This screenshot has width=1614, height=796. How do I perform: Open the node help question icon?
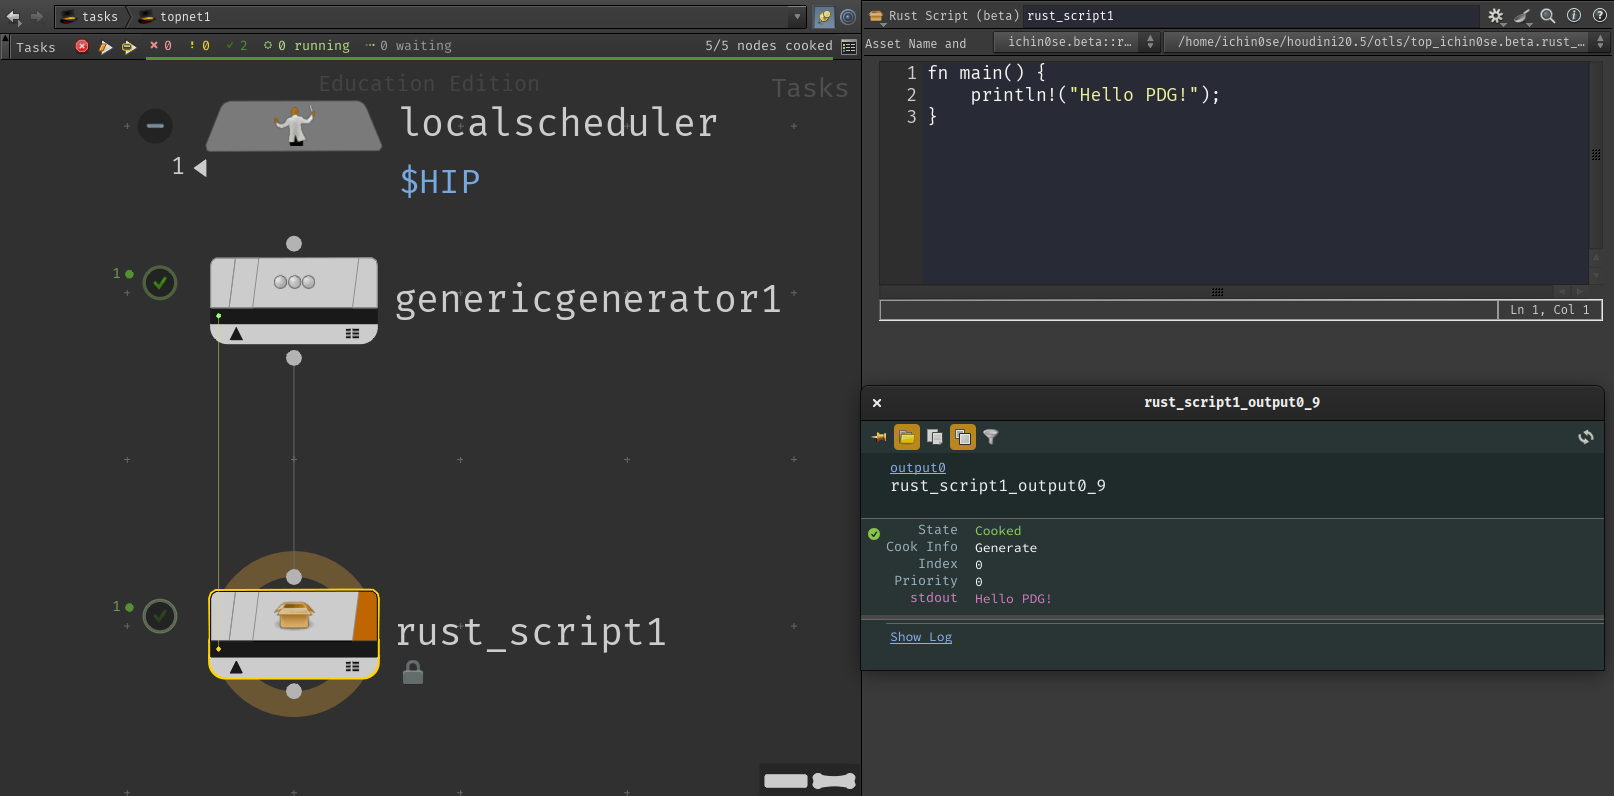[1600, 15]
